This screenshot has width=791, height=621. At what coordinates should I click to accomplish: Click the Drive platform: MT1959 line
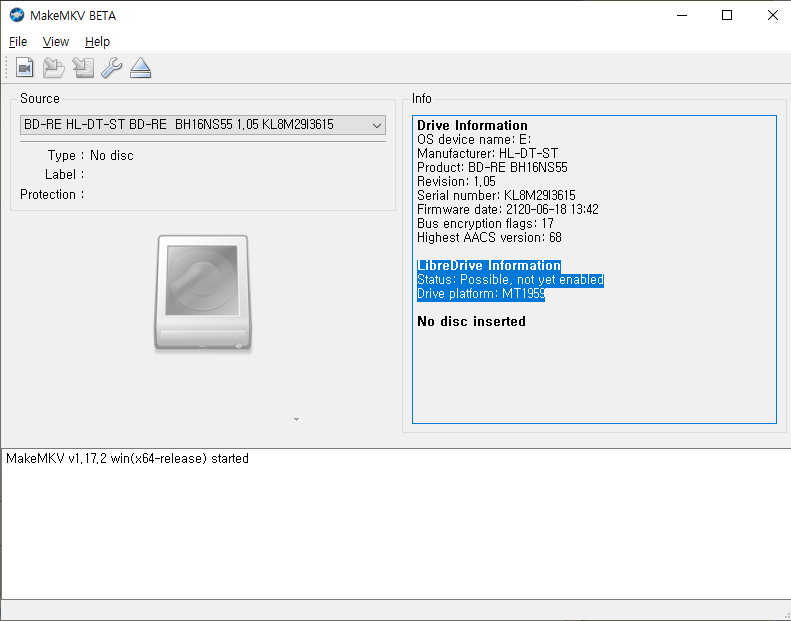pyautogui.click(x=481, y=294)
